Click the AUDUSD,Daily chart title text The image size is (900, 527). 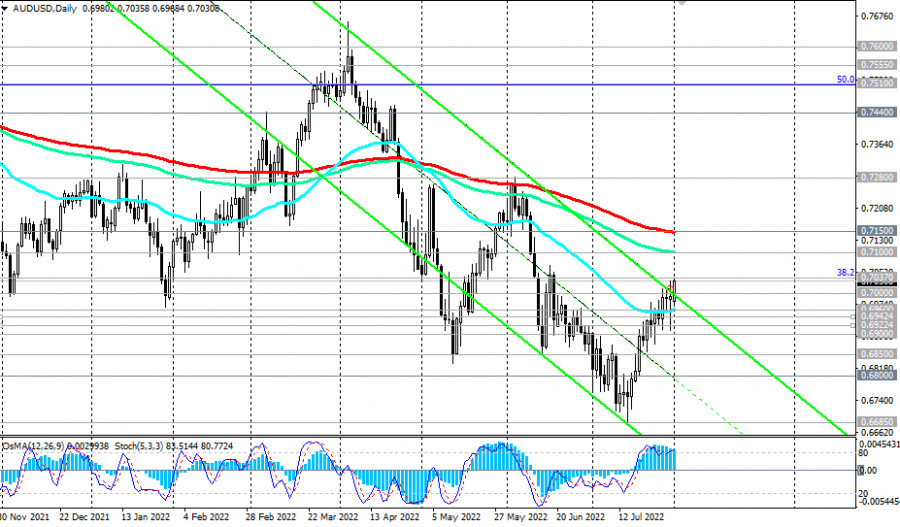43,7
